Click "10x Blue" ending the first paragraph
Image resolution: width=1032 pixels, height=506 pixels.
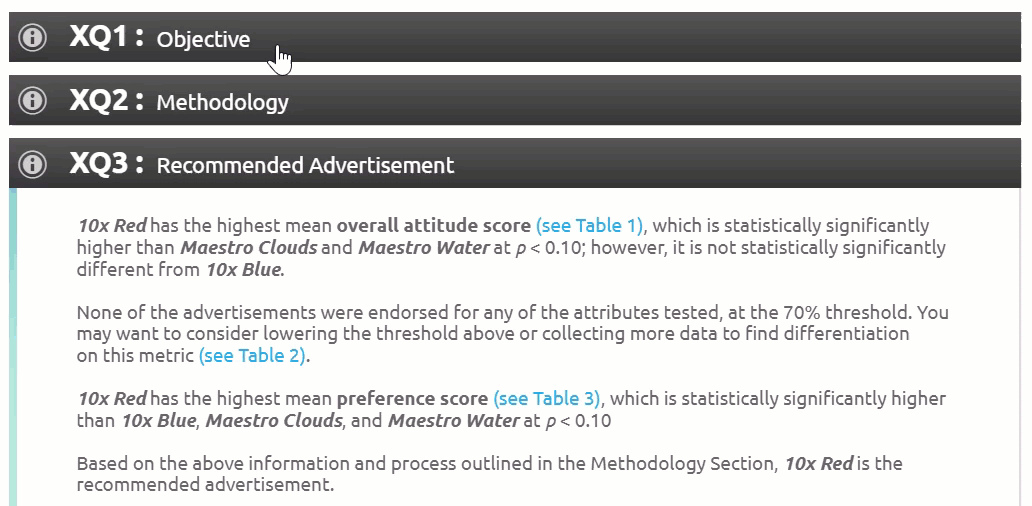click(244, 270)
